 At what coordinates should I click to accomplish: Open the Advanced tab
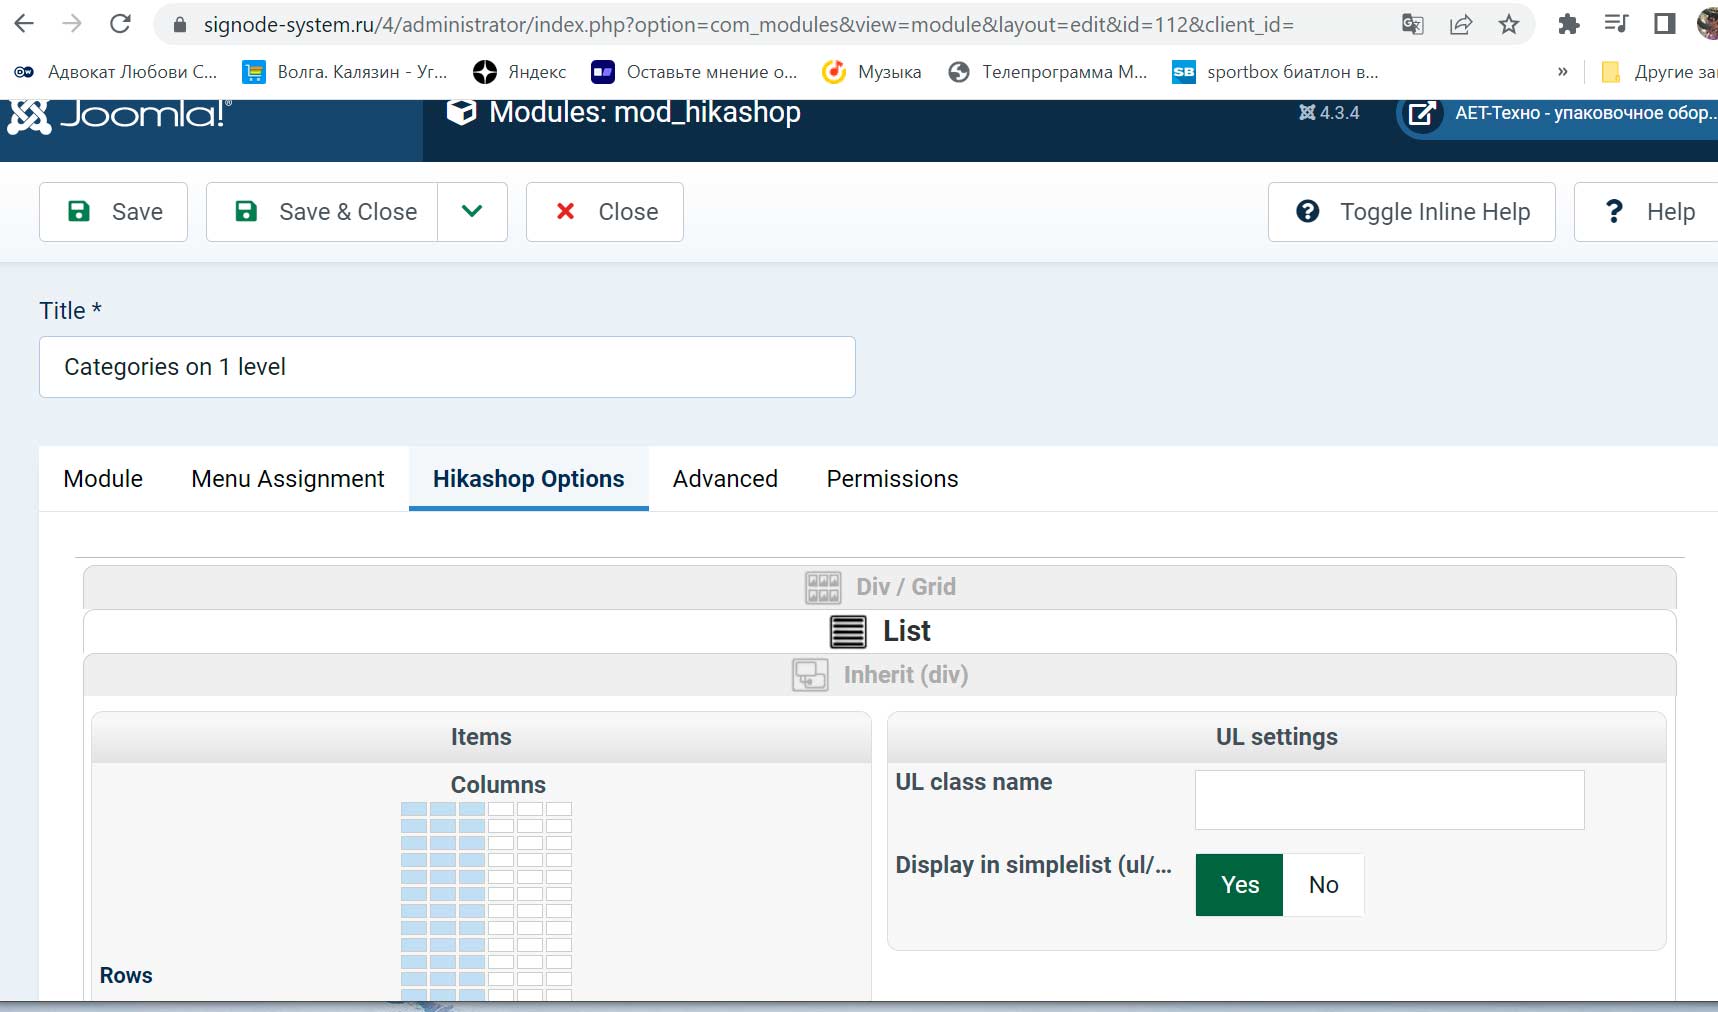(725, 479)
